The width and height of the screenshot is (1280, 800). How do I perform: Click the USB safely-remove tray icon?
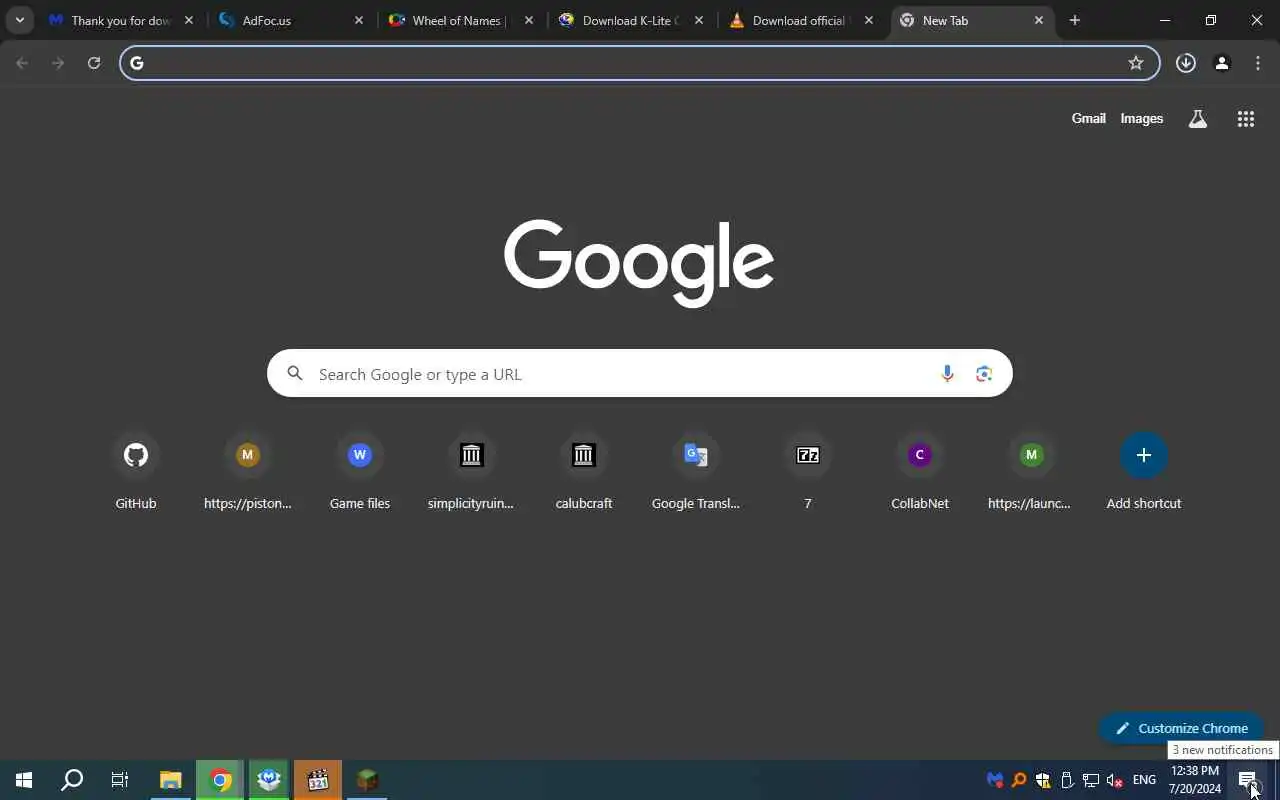[x=1067, y=780]
